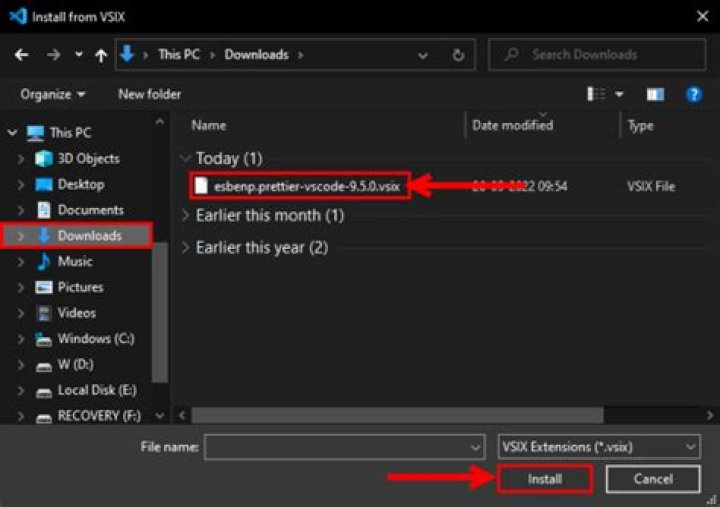This screenshot has height=507, width=720.
Task: Select the Pictures folder
Action: (80, 287)
